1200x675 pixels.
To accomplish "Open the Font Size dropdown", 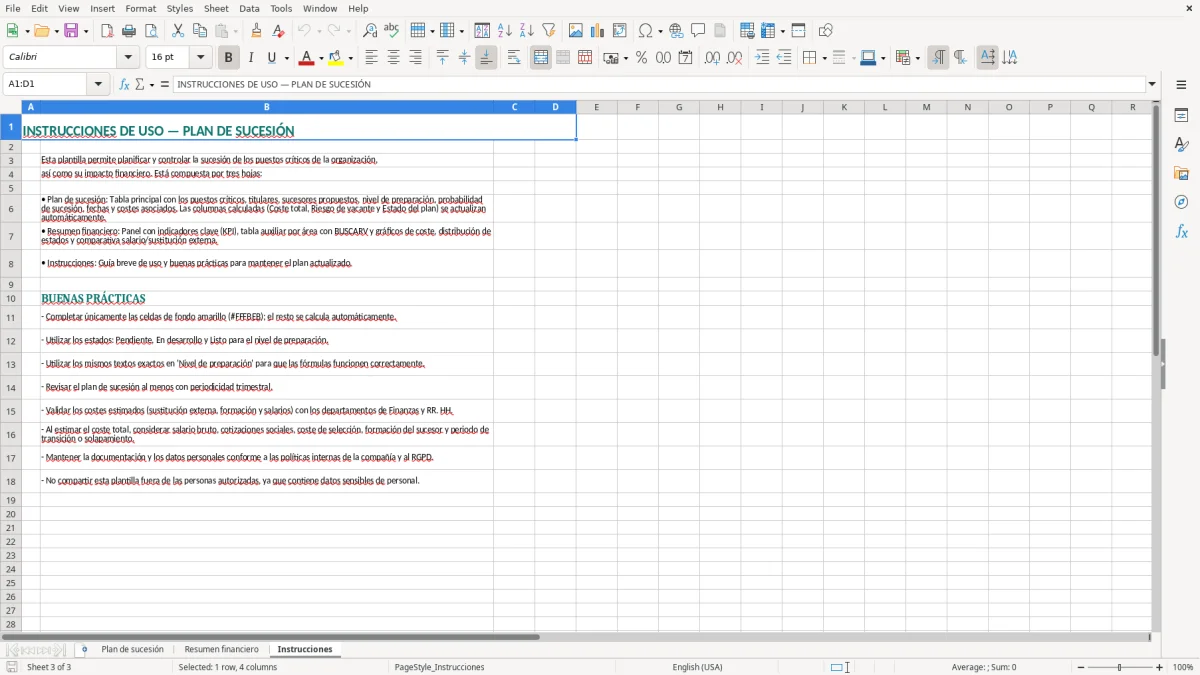I will (200, 58).
